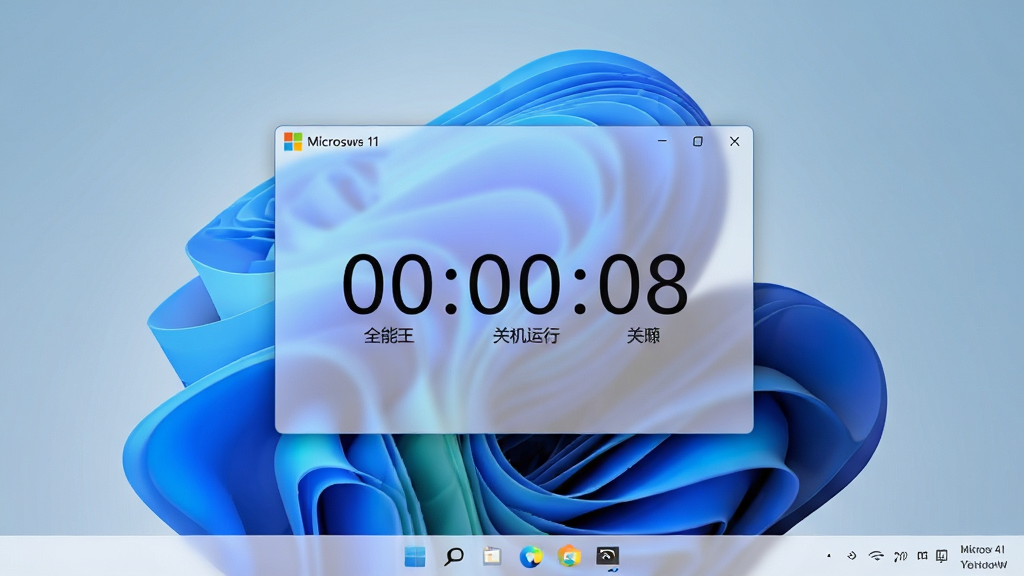Click the tray icon left of Wi-Fi
The height and width of the screenshot is (576, 1024).
(852, 556)
